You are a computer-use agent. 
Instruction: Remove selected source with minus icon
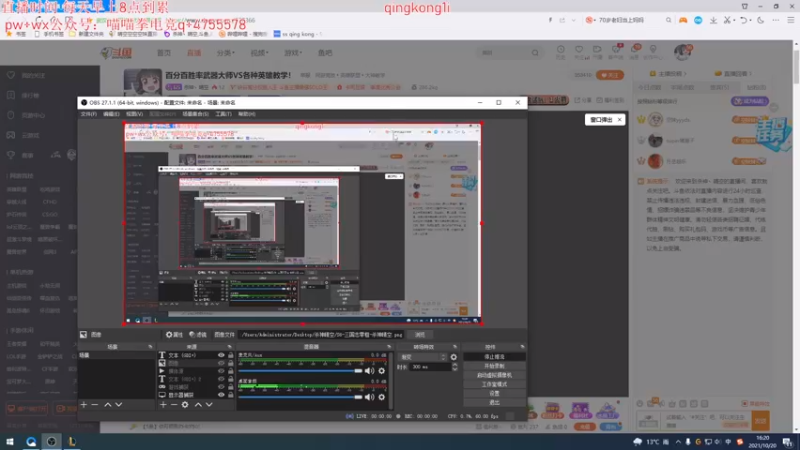coord(174,405)
